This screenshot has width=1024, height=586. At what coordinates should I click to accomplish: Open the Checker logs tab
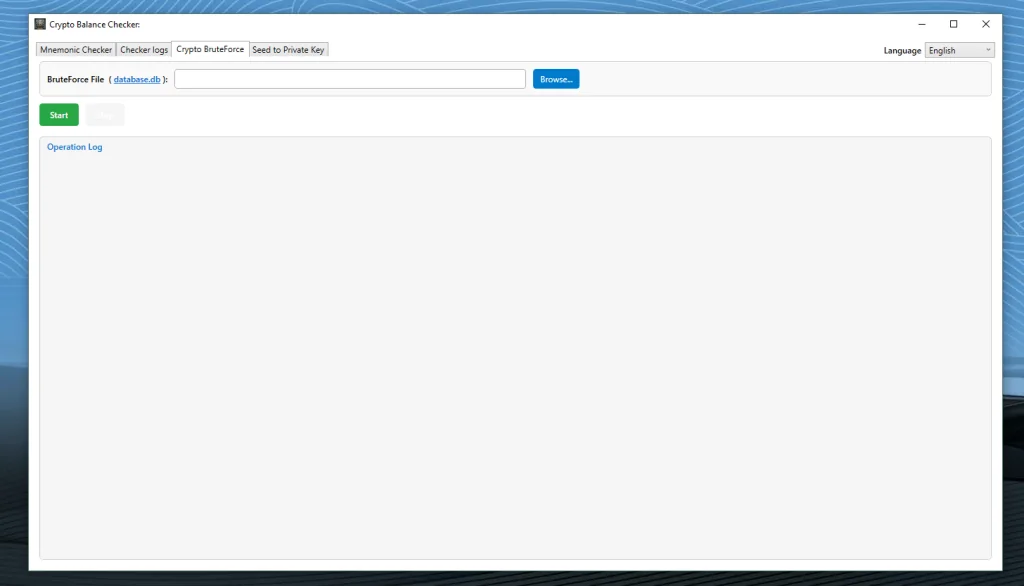[144, 50]
